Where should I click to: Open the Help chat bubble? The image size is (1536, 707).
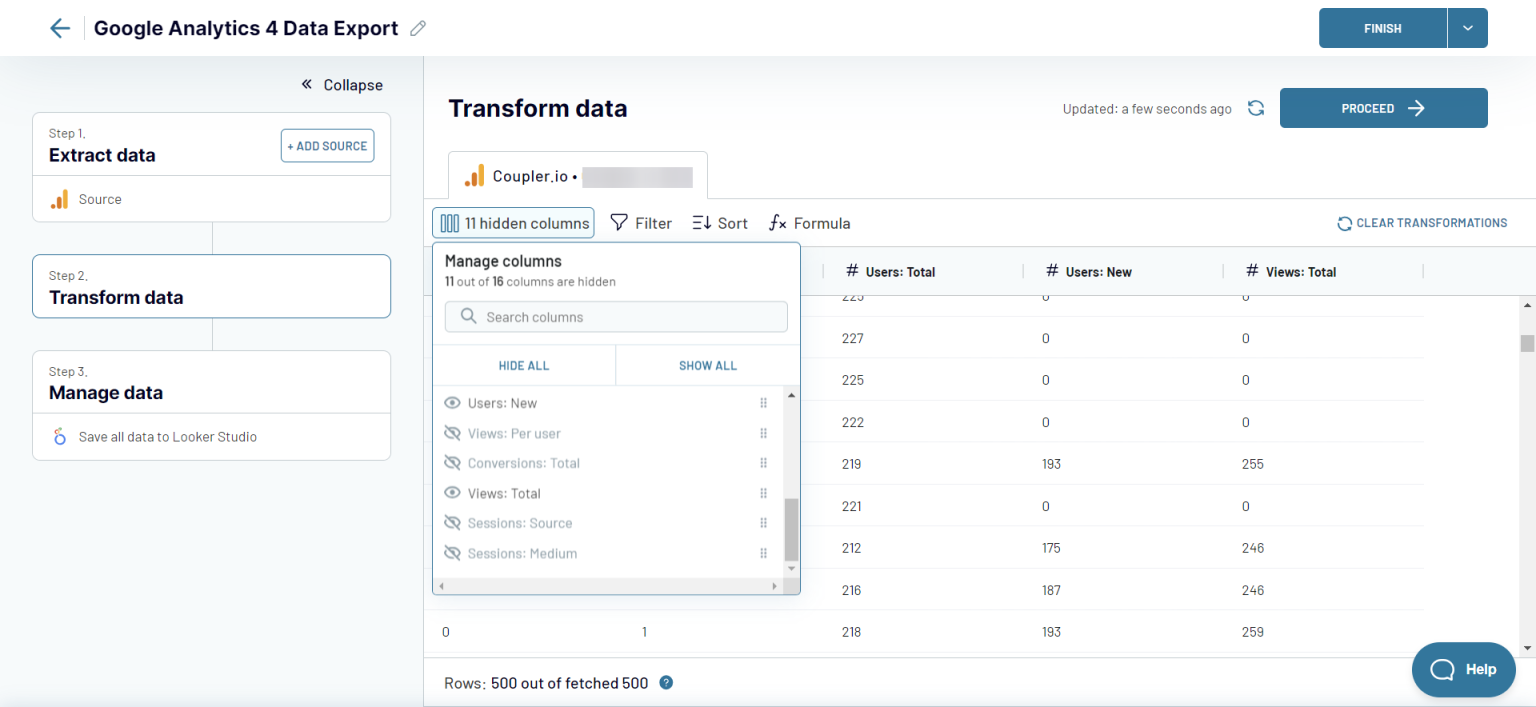(x=1463, y=670)
